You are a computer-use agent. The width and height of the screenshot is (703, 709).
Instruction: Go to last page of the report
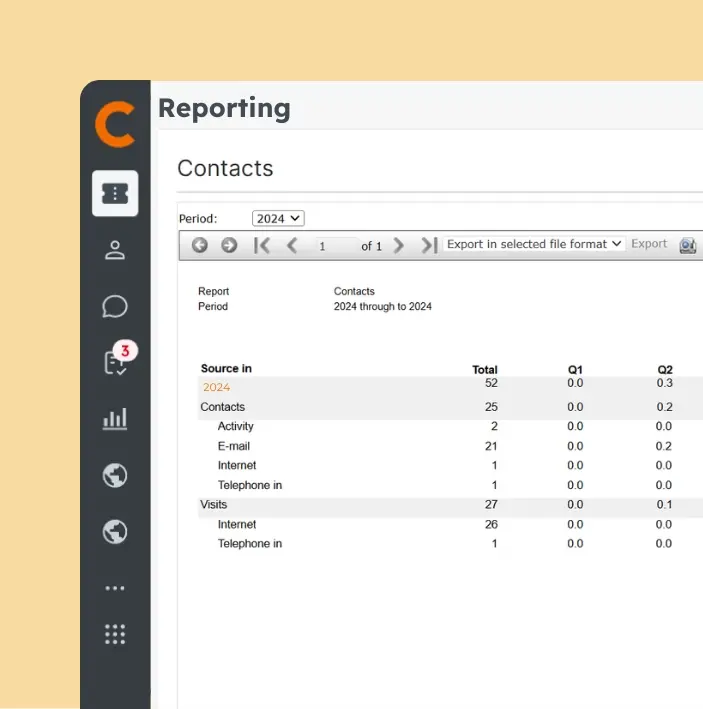pyautogui.click(x=429, y=245)
